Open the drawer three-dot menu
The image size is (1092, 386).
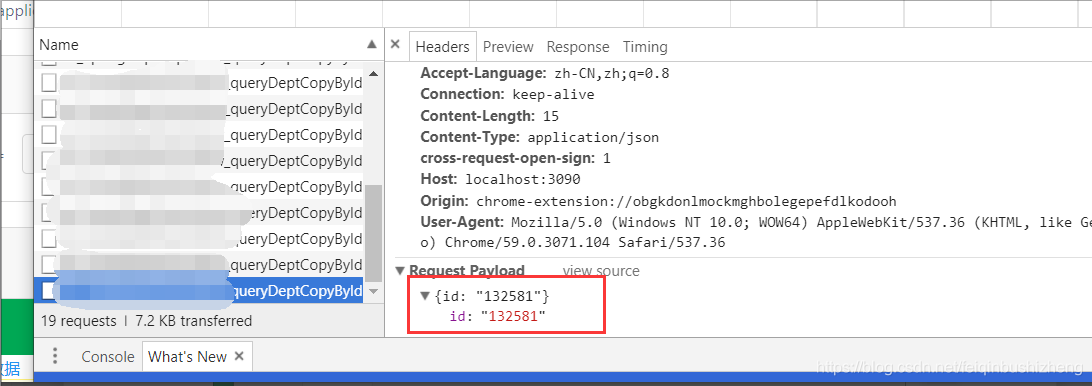(x=55, y=357)
